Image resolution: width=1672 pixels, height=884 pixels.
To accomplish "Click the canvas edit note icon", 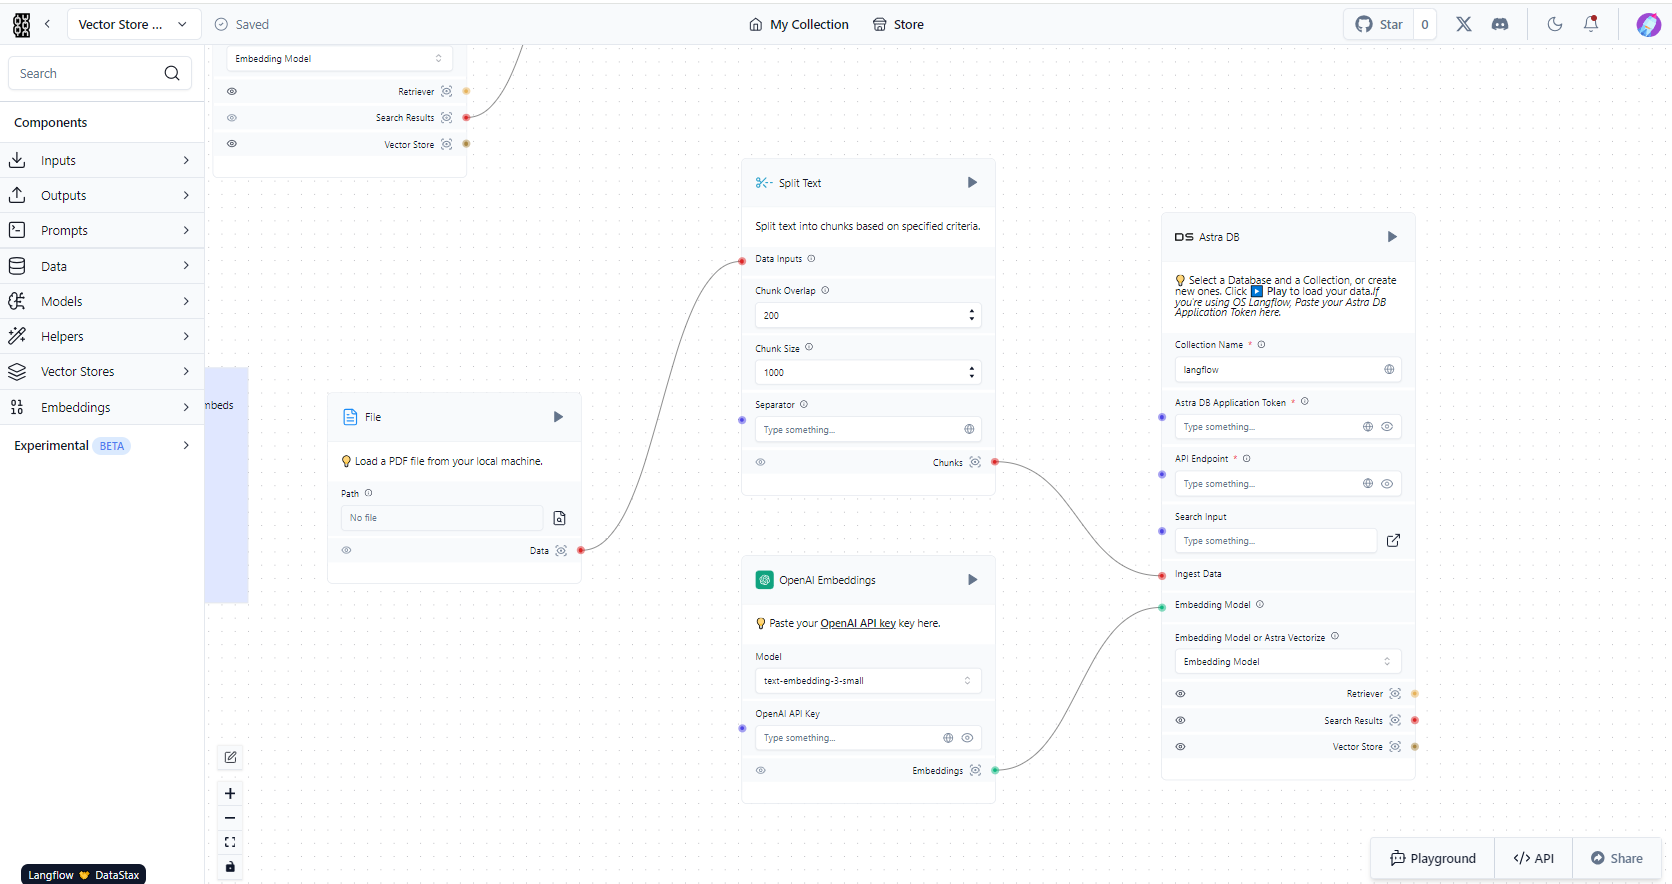I will click(230, 757).
